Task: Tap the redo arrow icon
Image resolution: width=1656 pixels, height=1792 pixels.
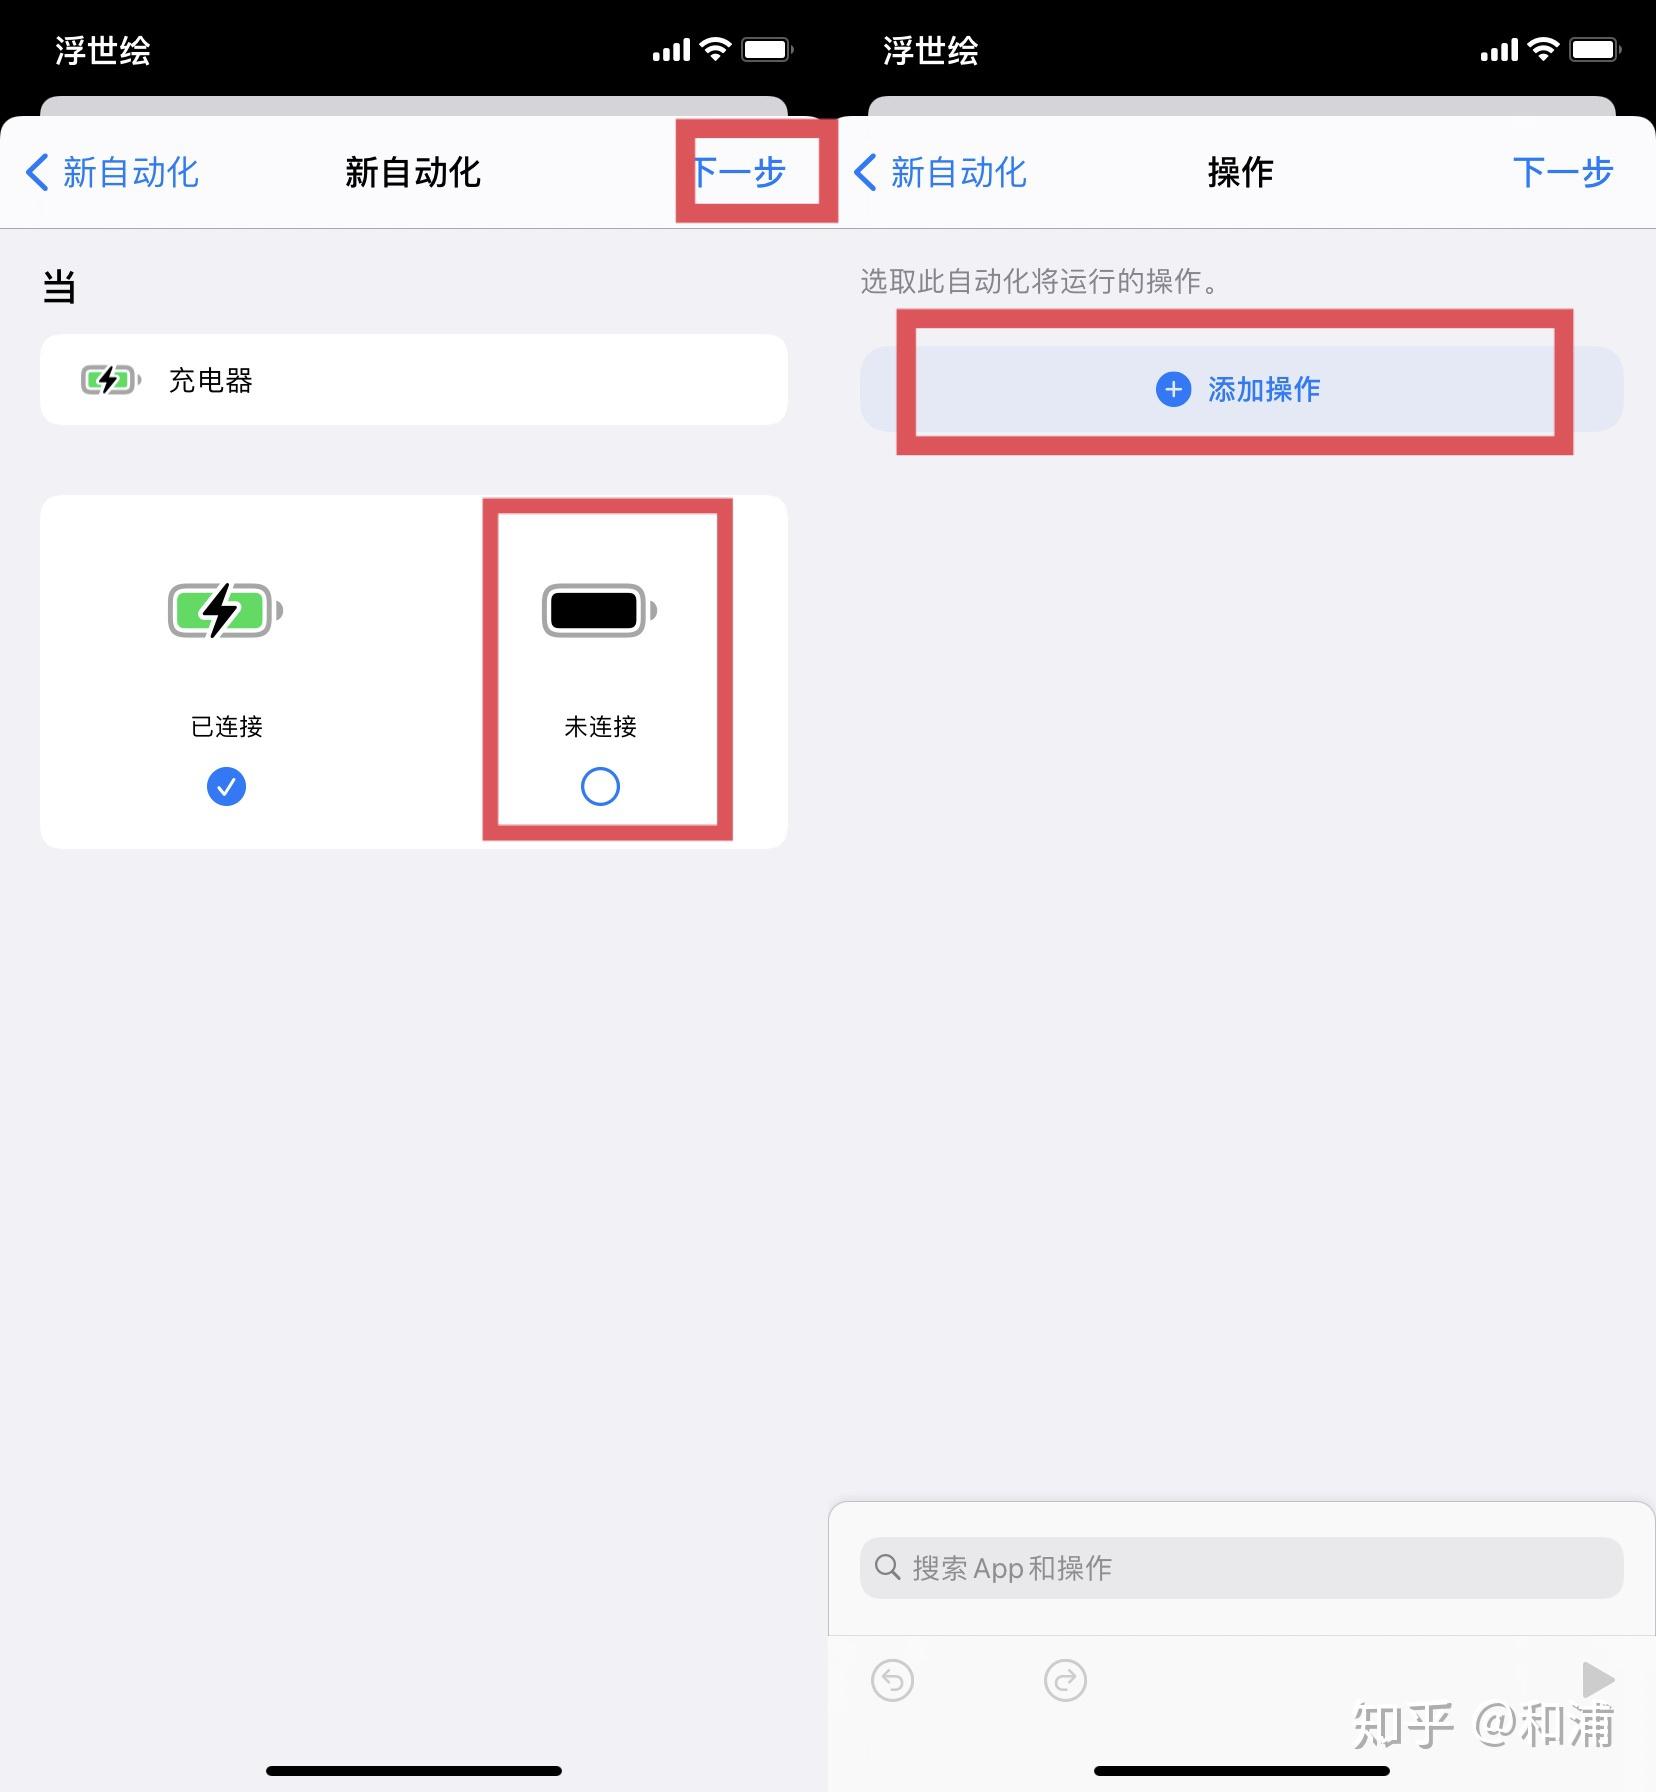Action: point(1065,1680)
